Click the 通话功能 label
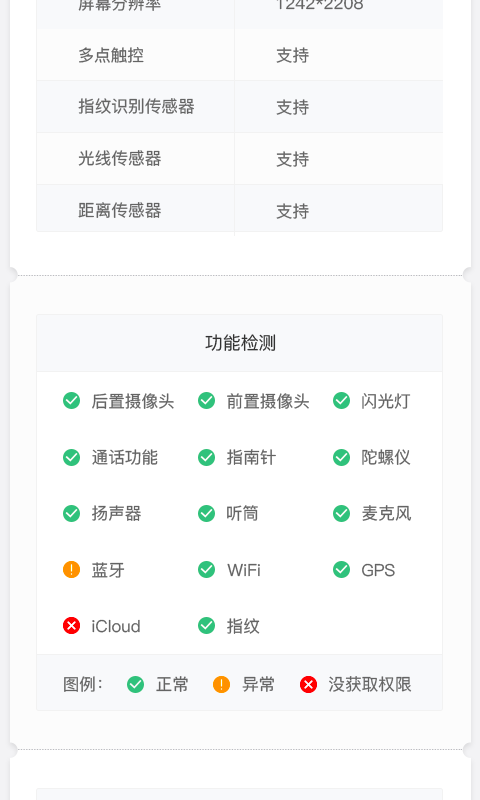 [x=124, y=458]
